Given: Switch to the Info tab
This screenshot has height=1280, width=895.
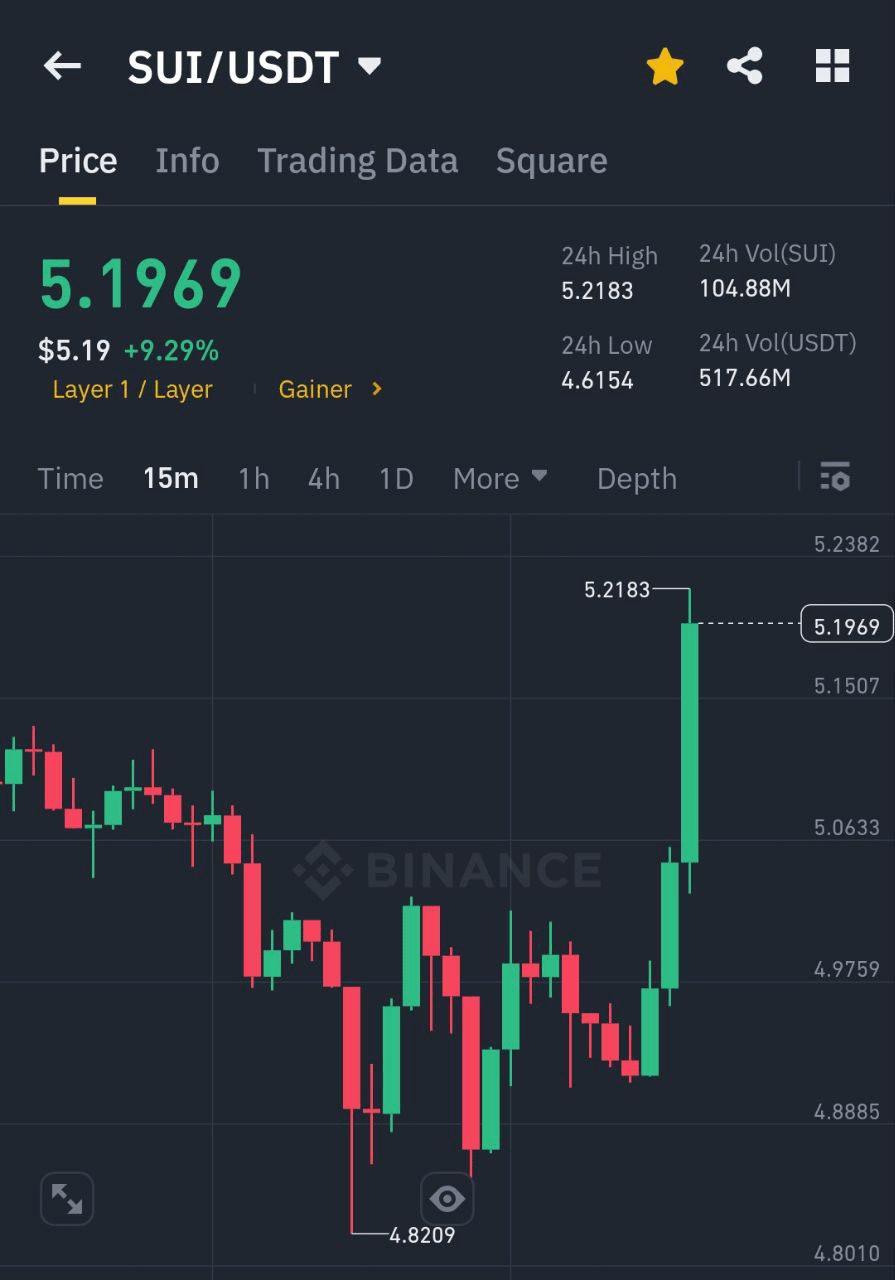Looking at the screenshot, I should (187, 161).
